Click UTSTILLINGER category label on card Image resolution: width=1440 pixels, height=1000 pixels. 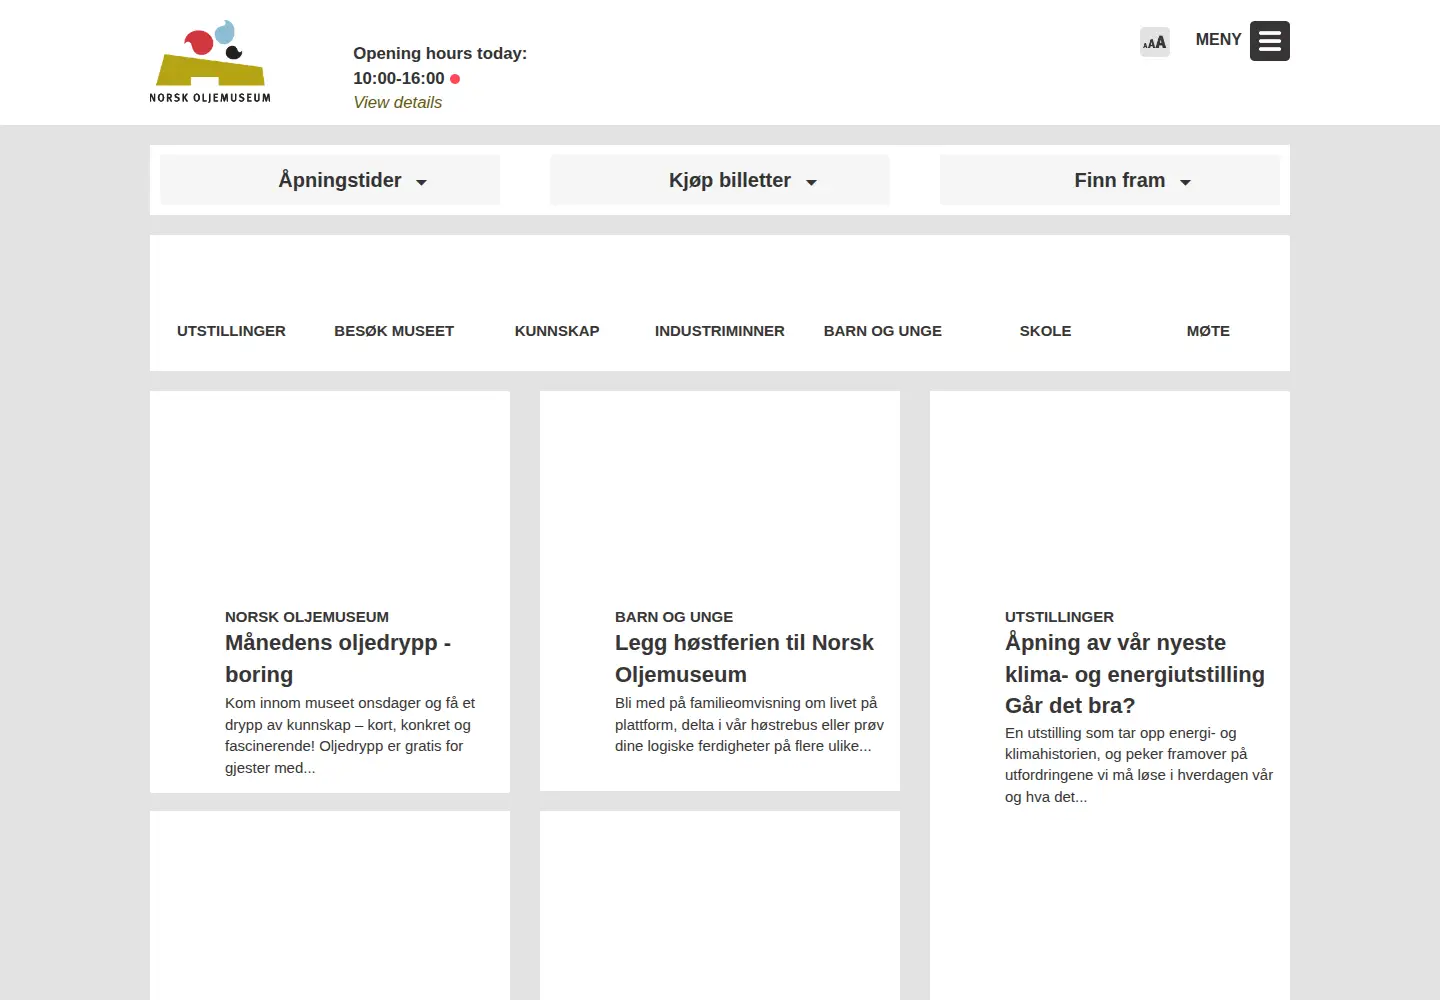[1059, 617]
